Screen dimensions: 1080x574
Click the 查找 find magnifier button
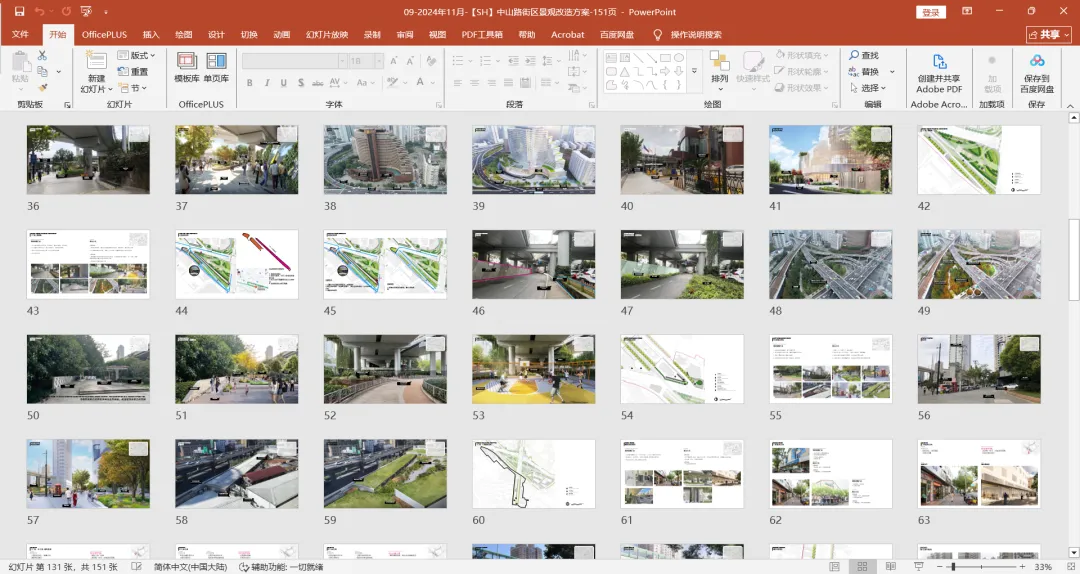(864, 55)
